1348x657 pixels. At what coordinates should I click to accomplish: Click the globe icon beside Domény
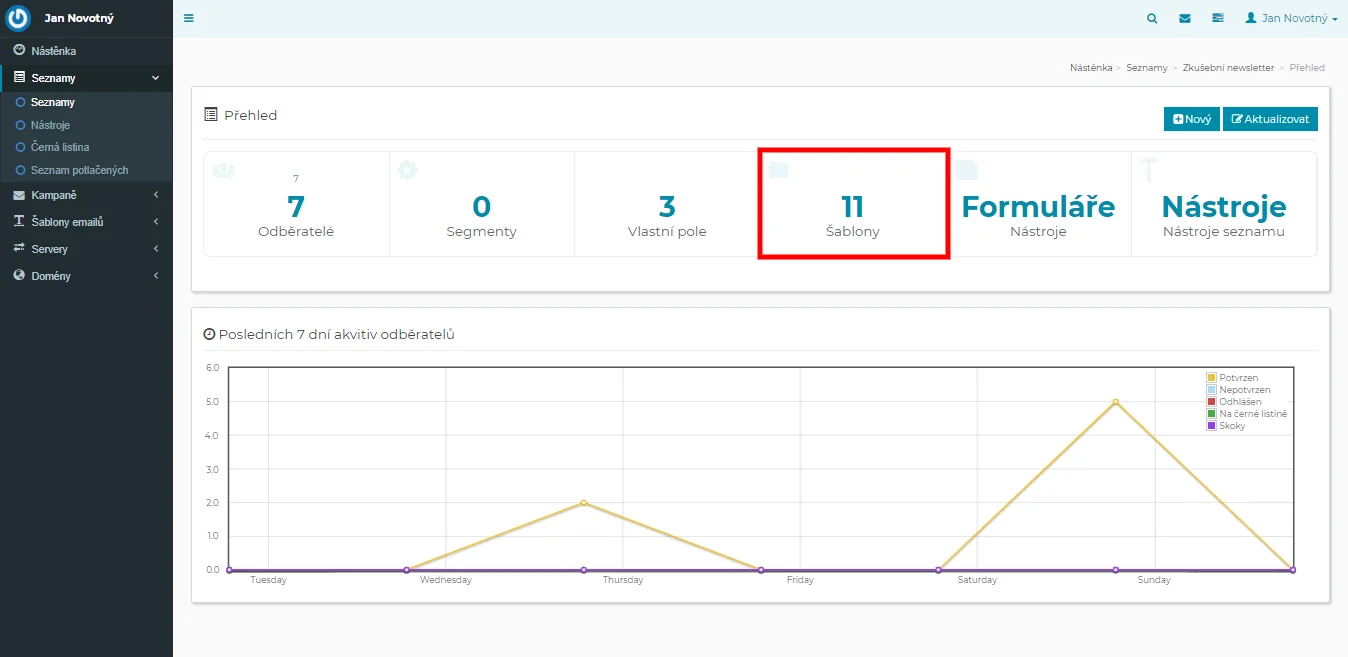19,275
